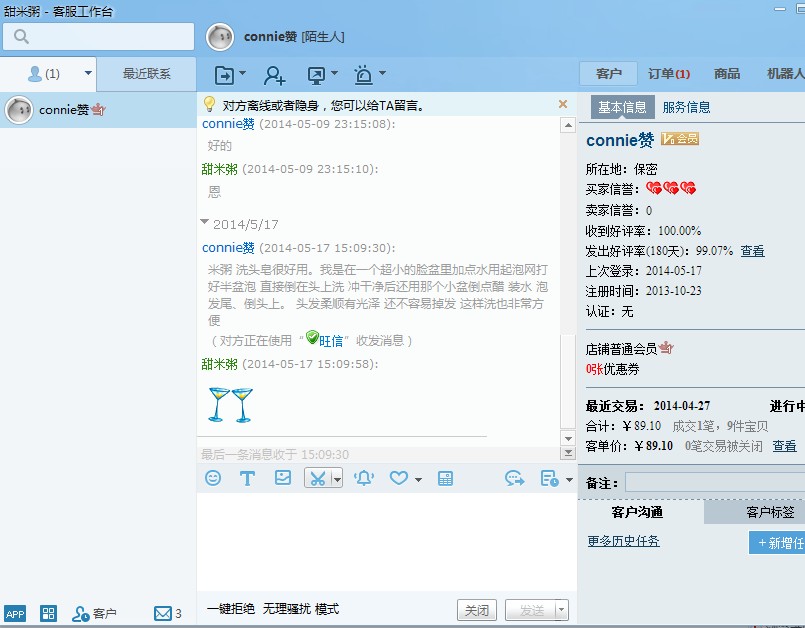Click the alarm report icon

(363, 75)
